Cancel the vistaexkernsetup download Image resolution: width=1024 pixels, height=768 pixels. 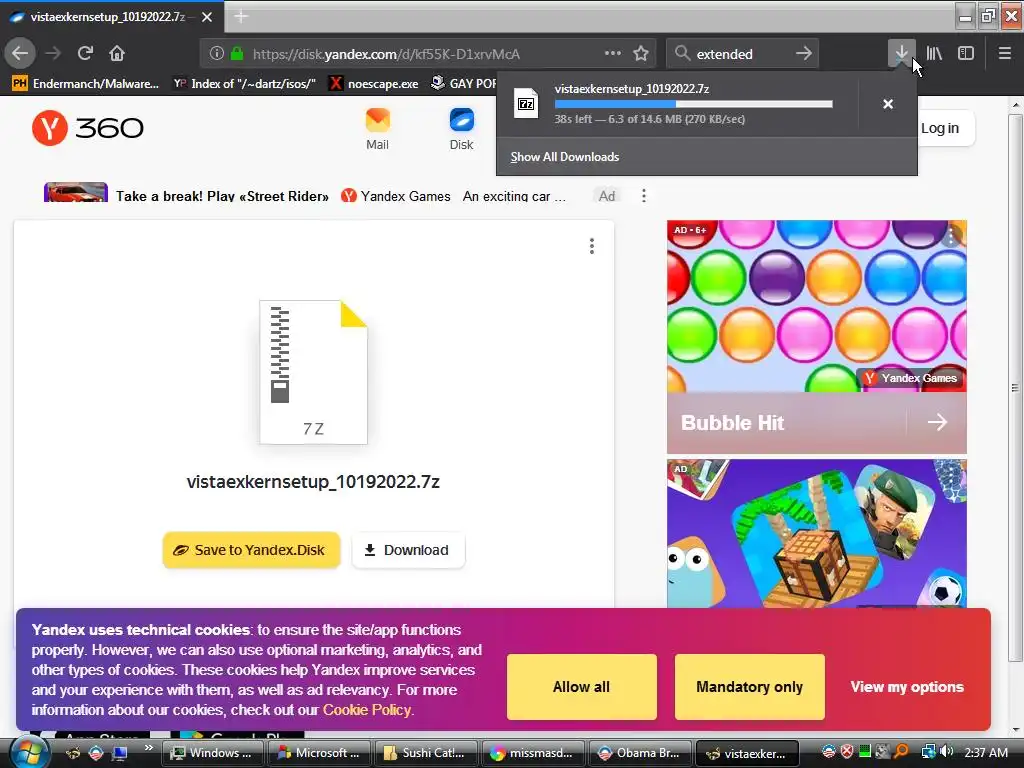(x=888, y=104)
